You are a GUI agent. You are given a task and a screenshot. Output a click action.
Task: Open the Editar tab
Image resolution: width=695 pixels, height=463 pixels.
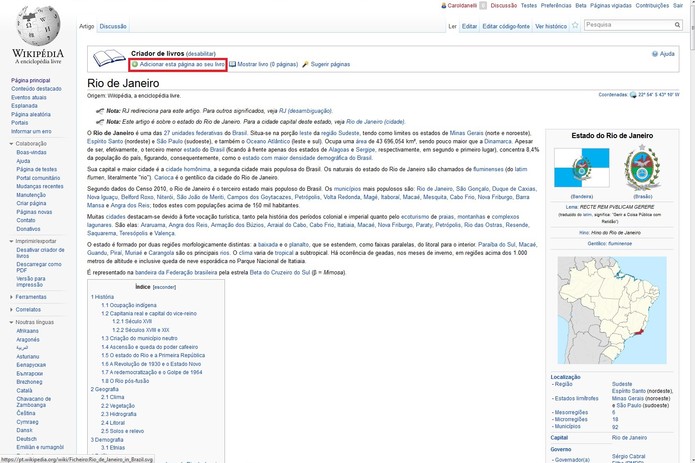click(469, 26)
